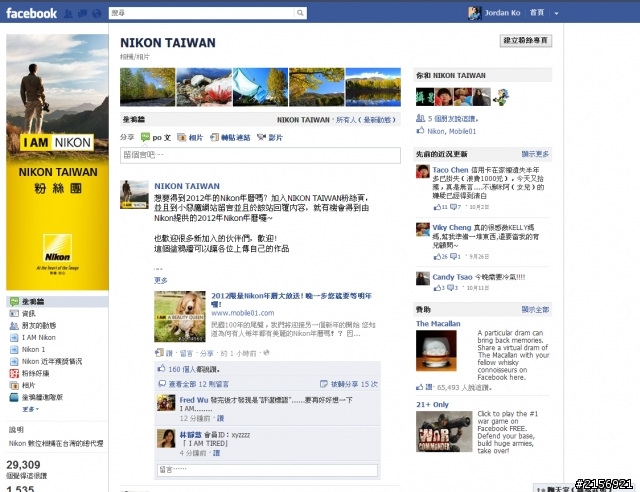
Task: Open blue fabric and yellow tree photo
Action: [x=260, y=87]
